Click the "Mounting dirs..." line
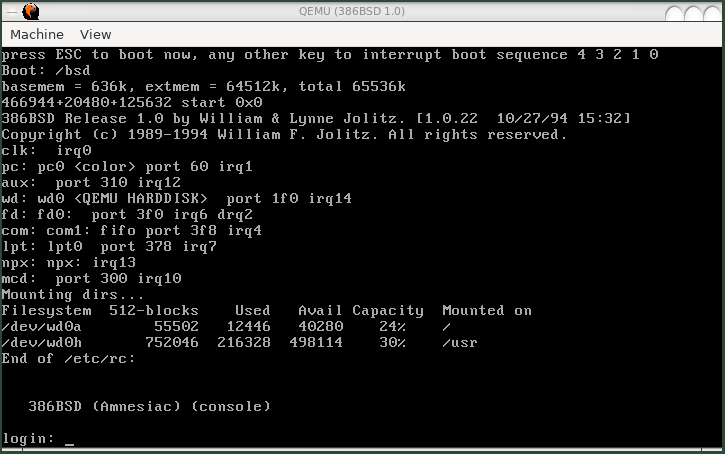This screenshot has height=454, width=725. 73,294
